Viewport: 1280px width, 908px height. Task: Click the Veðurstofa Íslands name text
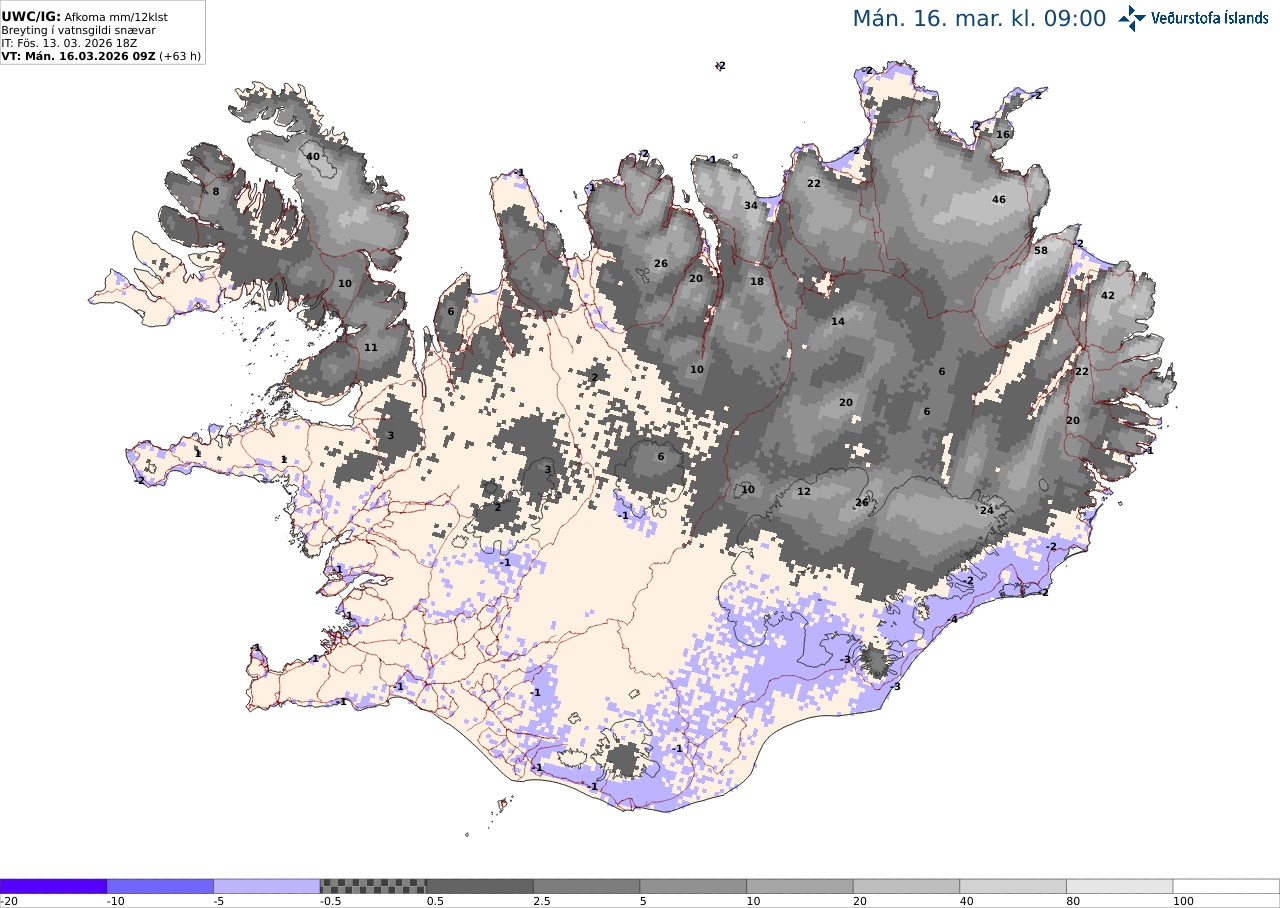(1209, 18)
